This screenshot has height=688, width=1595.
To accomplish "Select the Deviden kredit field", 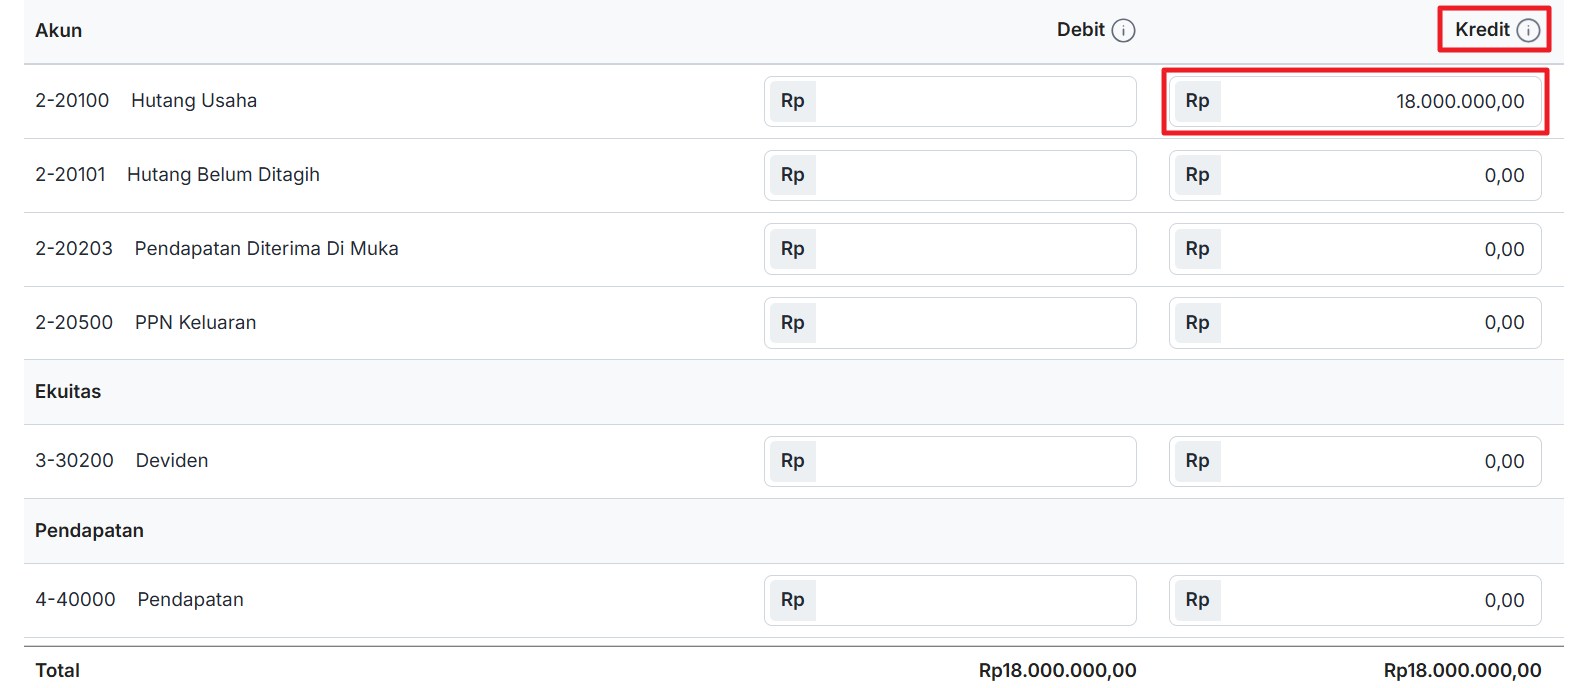I will tap(1355, 461).
